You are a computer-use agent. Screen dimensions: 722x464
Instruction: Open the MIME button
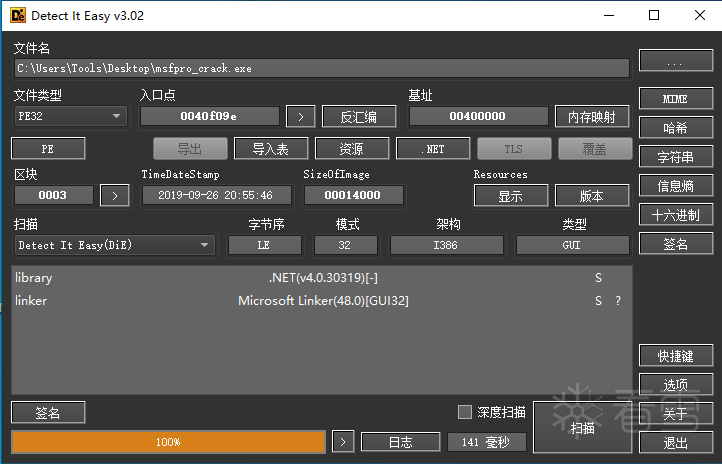click(x=675, y=99)
